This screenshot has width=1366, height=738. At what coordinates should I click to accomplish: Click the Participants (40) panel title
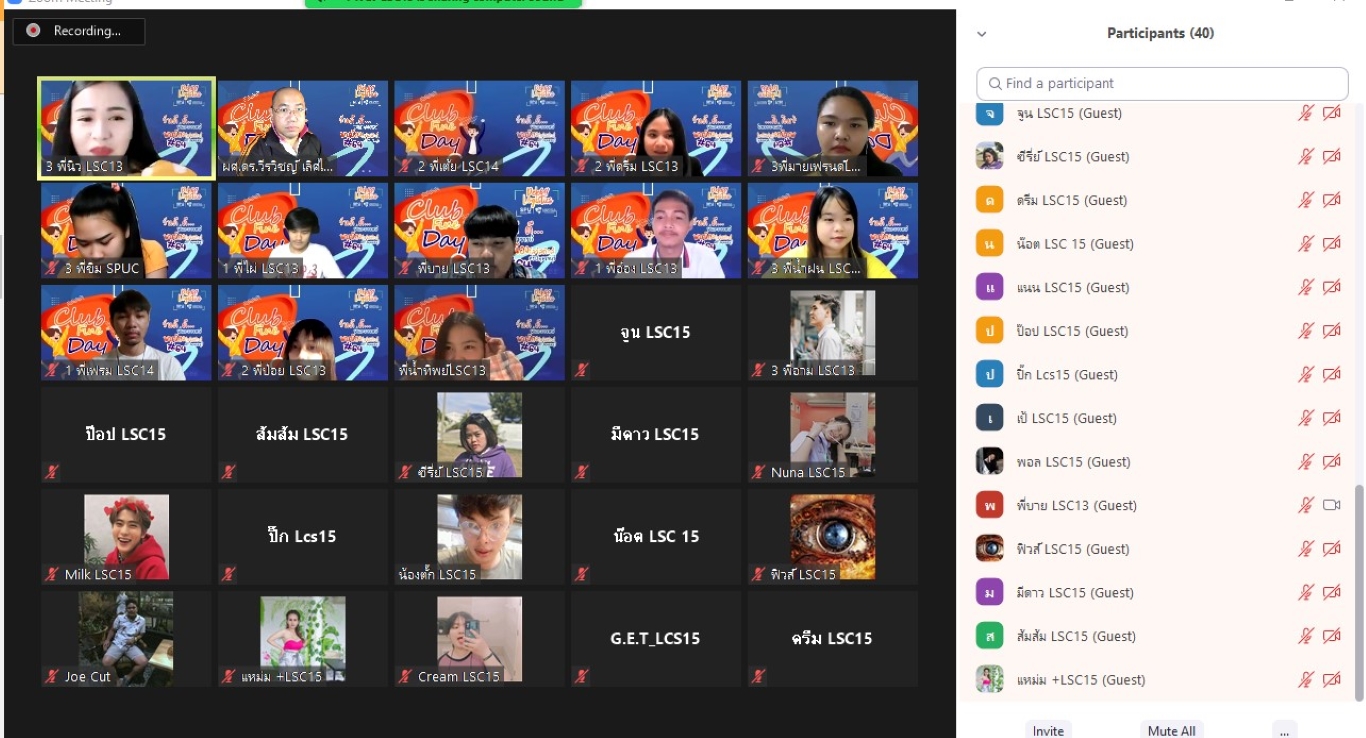coord(1160,33)
